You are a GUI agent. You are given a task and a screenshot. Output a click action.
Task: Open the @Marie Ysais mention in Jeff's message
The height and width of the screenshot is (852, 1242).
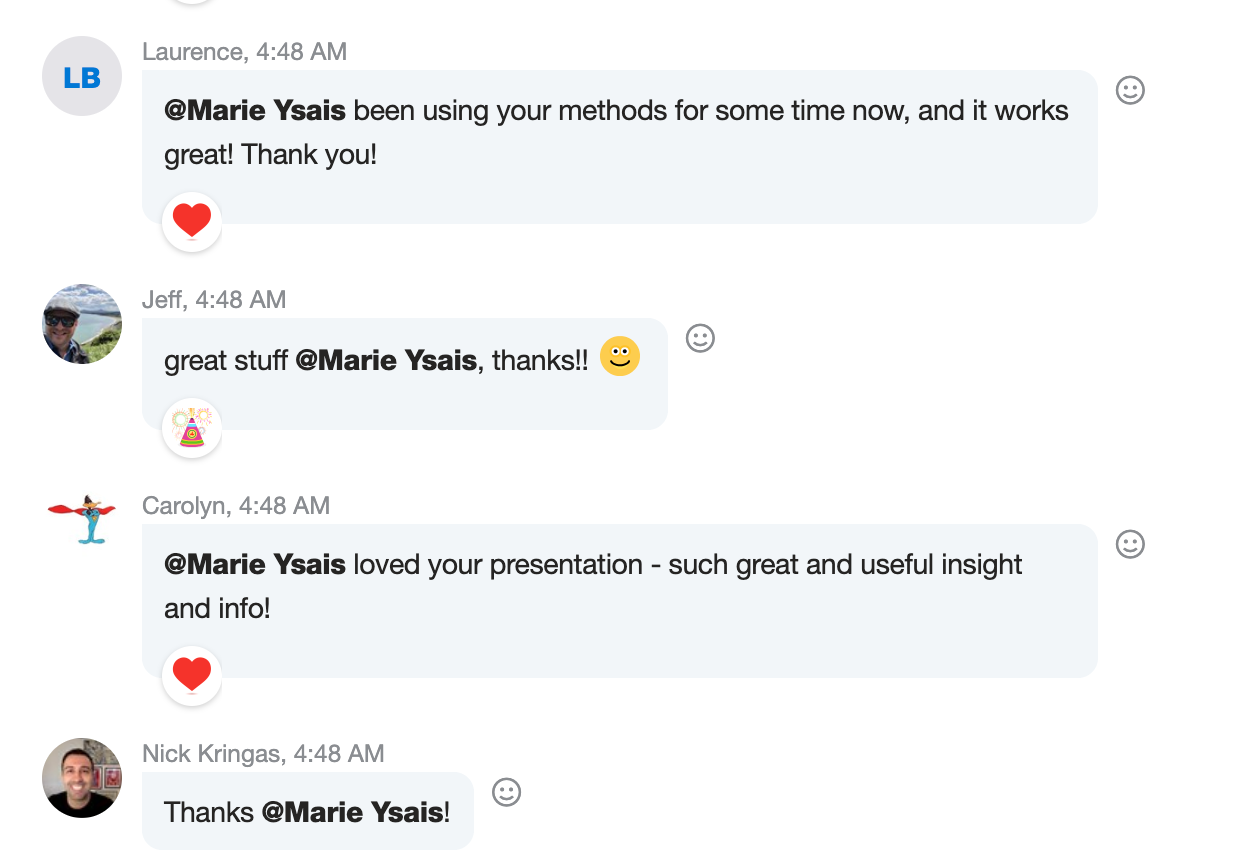pos(386,360)
